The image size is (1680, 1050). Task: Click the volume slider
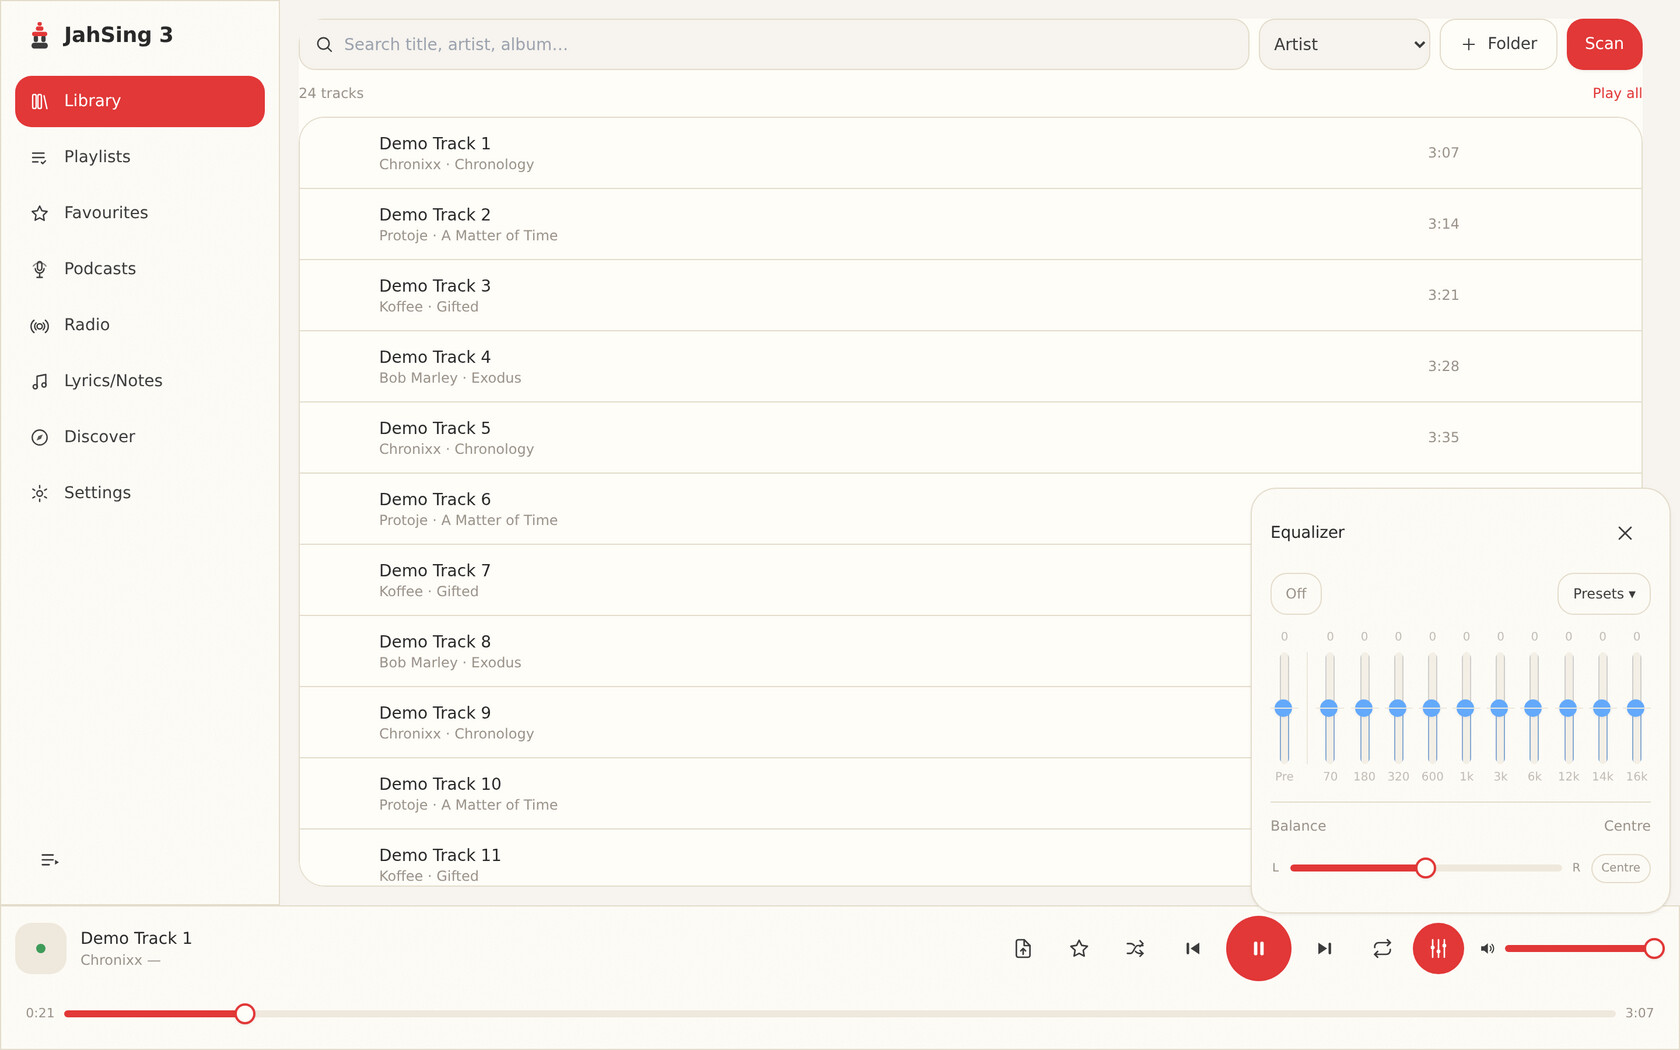1584,949
